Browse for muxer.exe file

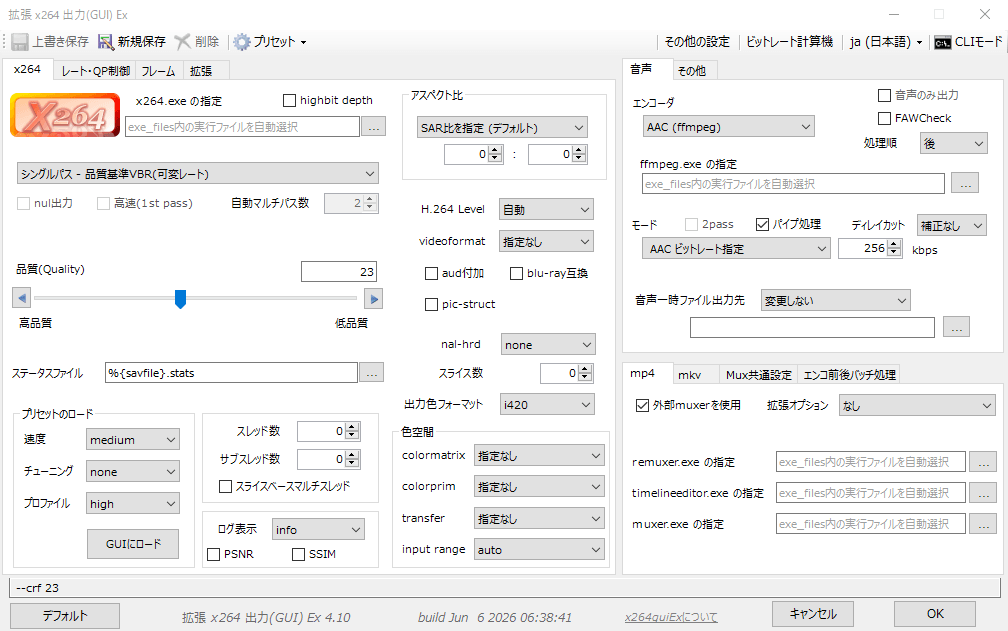point(983,524)
